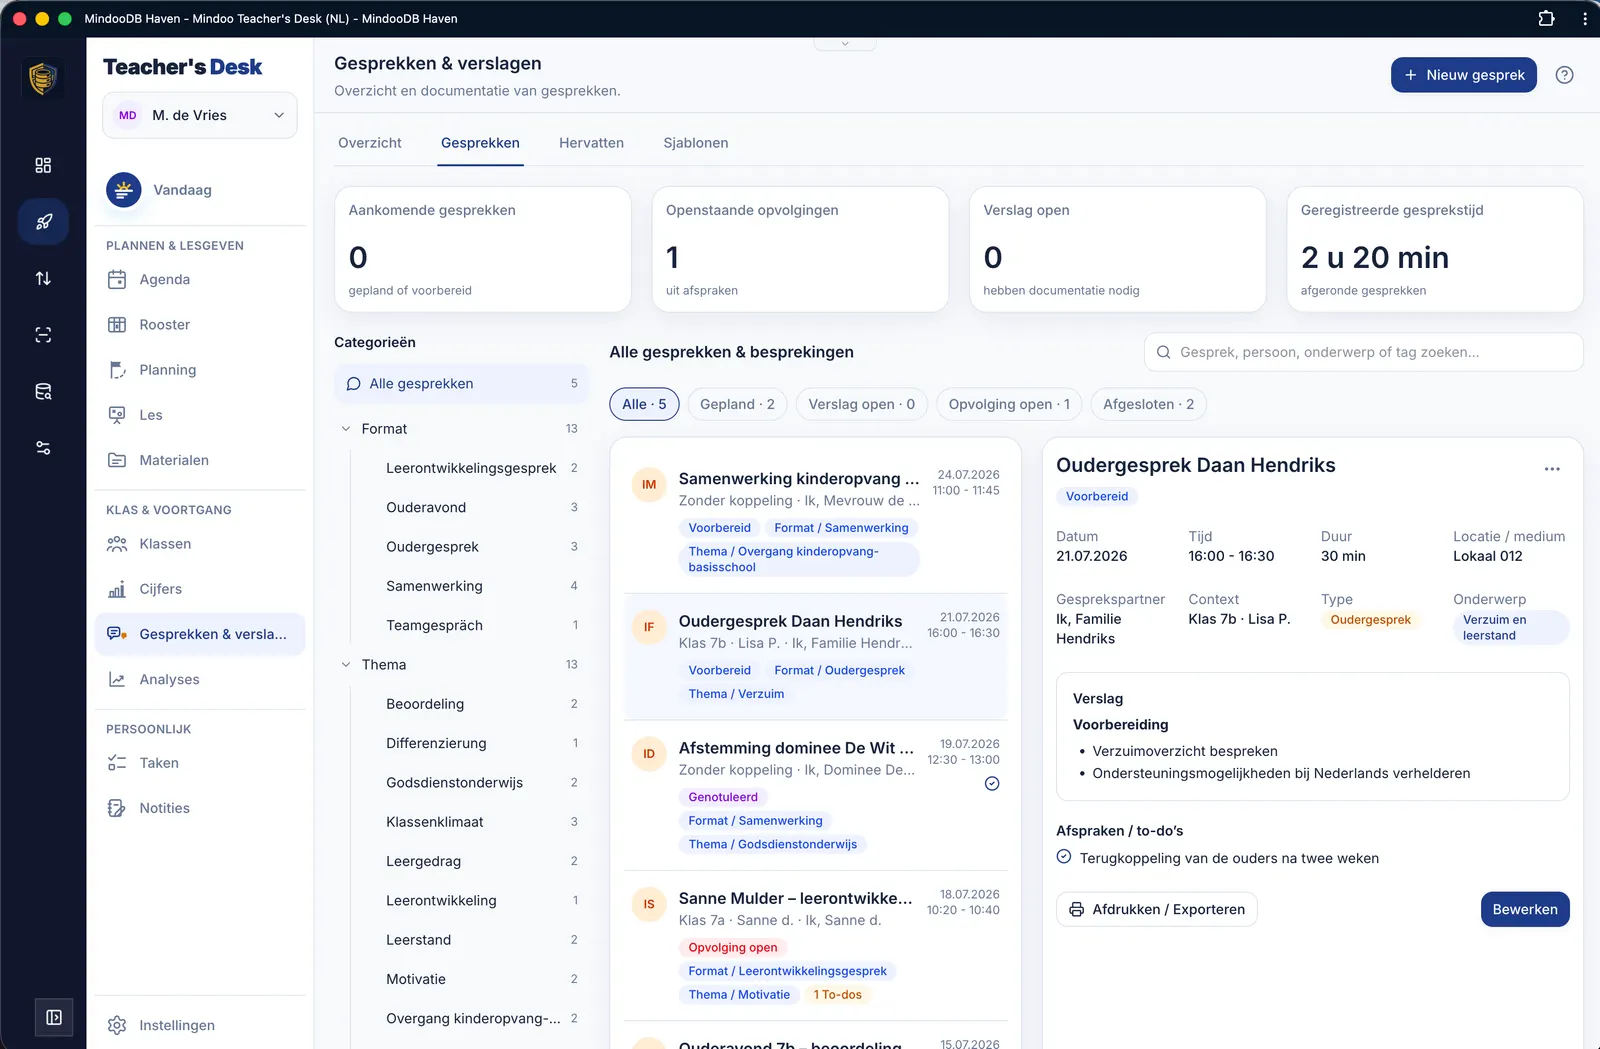
Task: Click the Afdrukken / Exporteren button
Action: pyautogui.click(x=1156, y=909)
